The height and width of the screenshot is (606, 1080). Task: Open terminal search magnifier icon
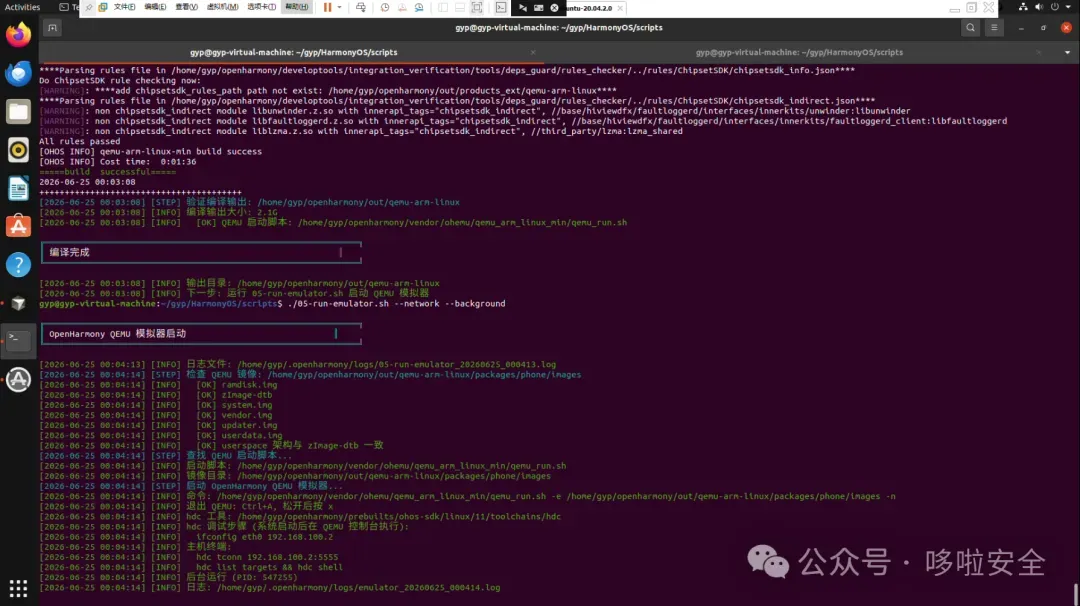coord(970,28)
